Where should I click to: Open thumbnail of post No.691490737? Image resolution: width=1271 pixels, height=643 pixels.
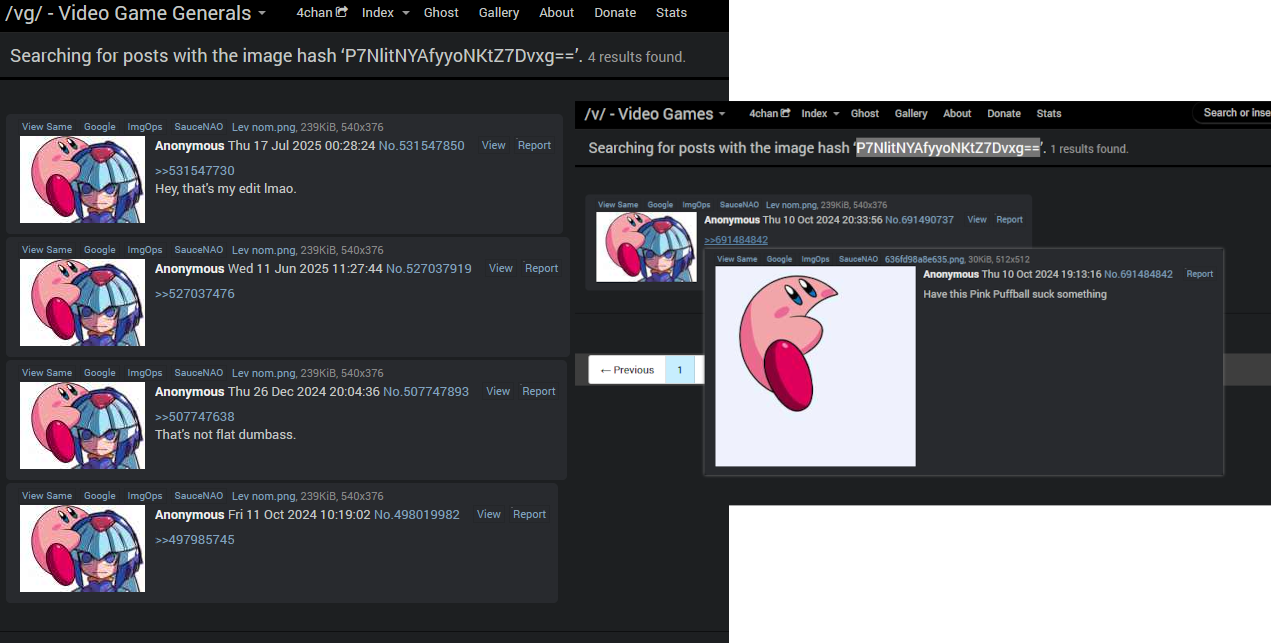click(646, 247)
